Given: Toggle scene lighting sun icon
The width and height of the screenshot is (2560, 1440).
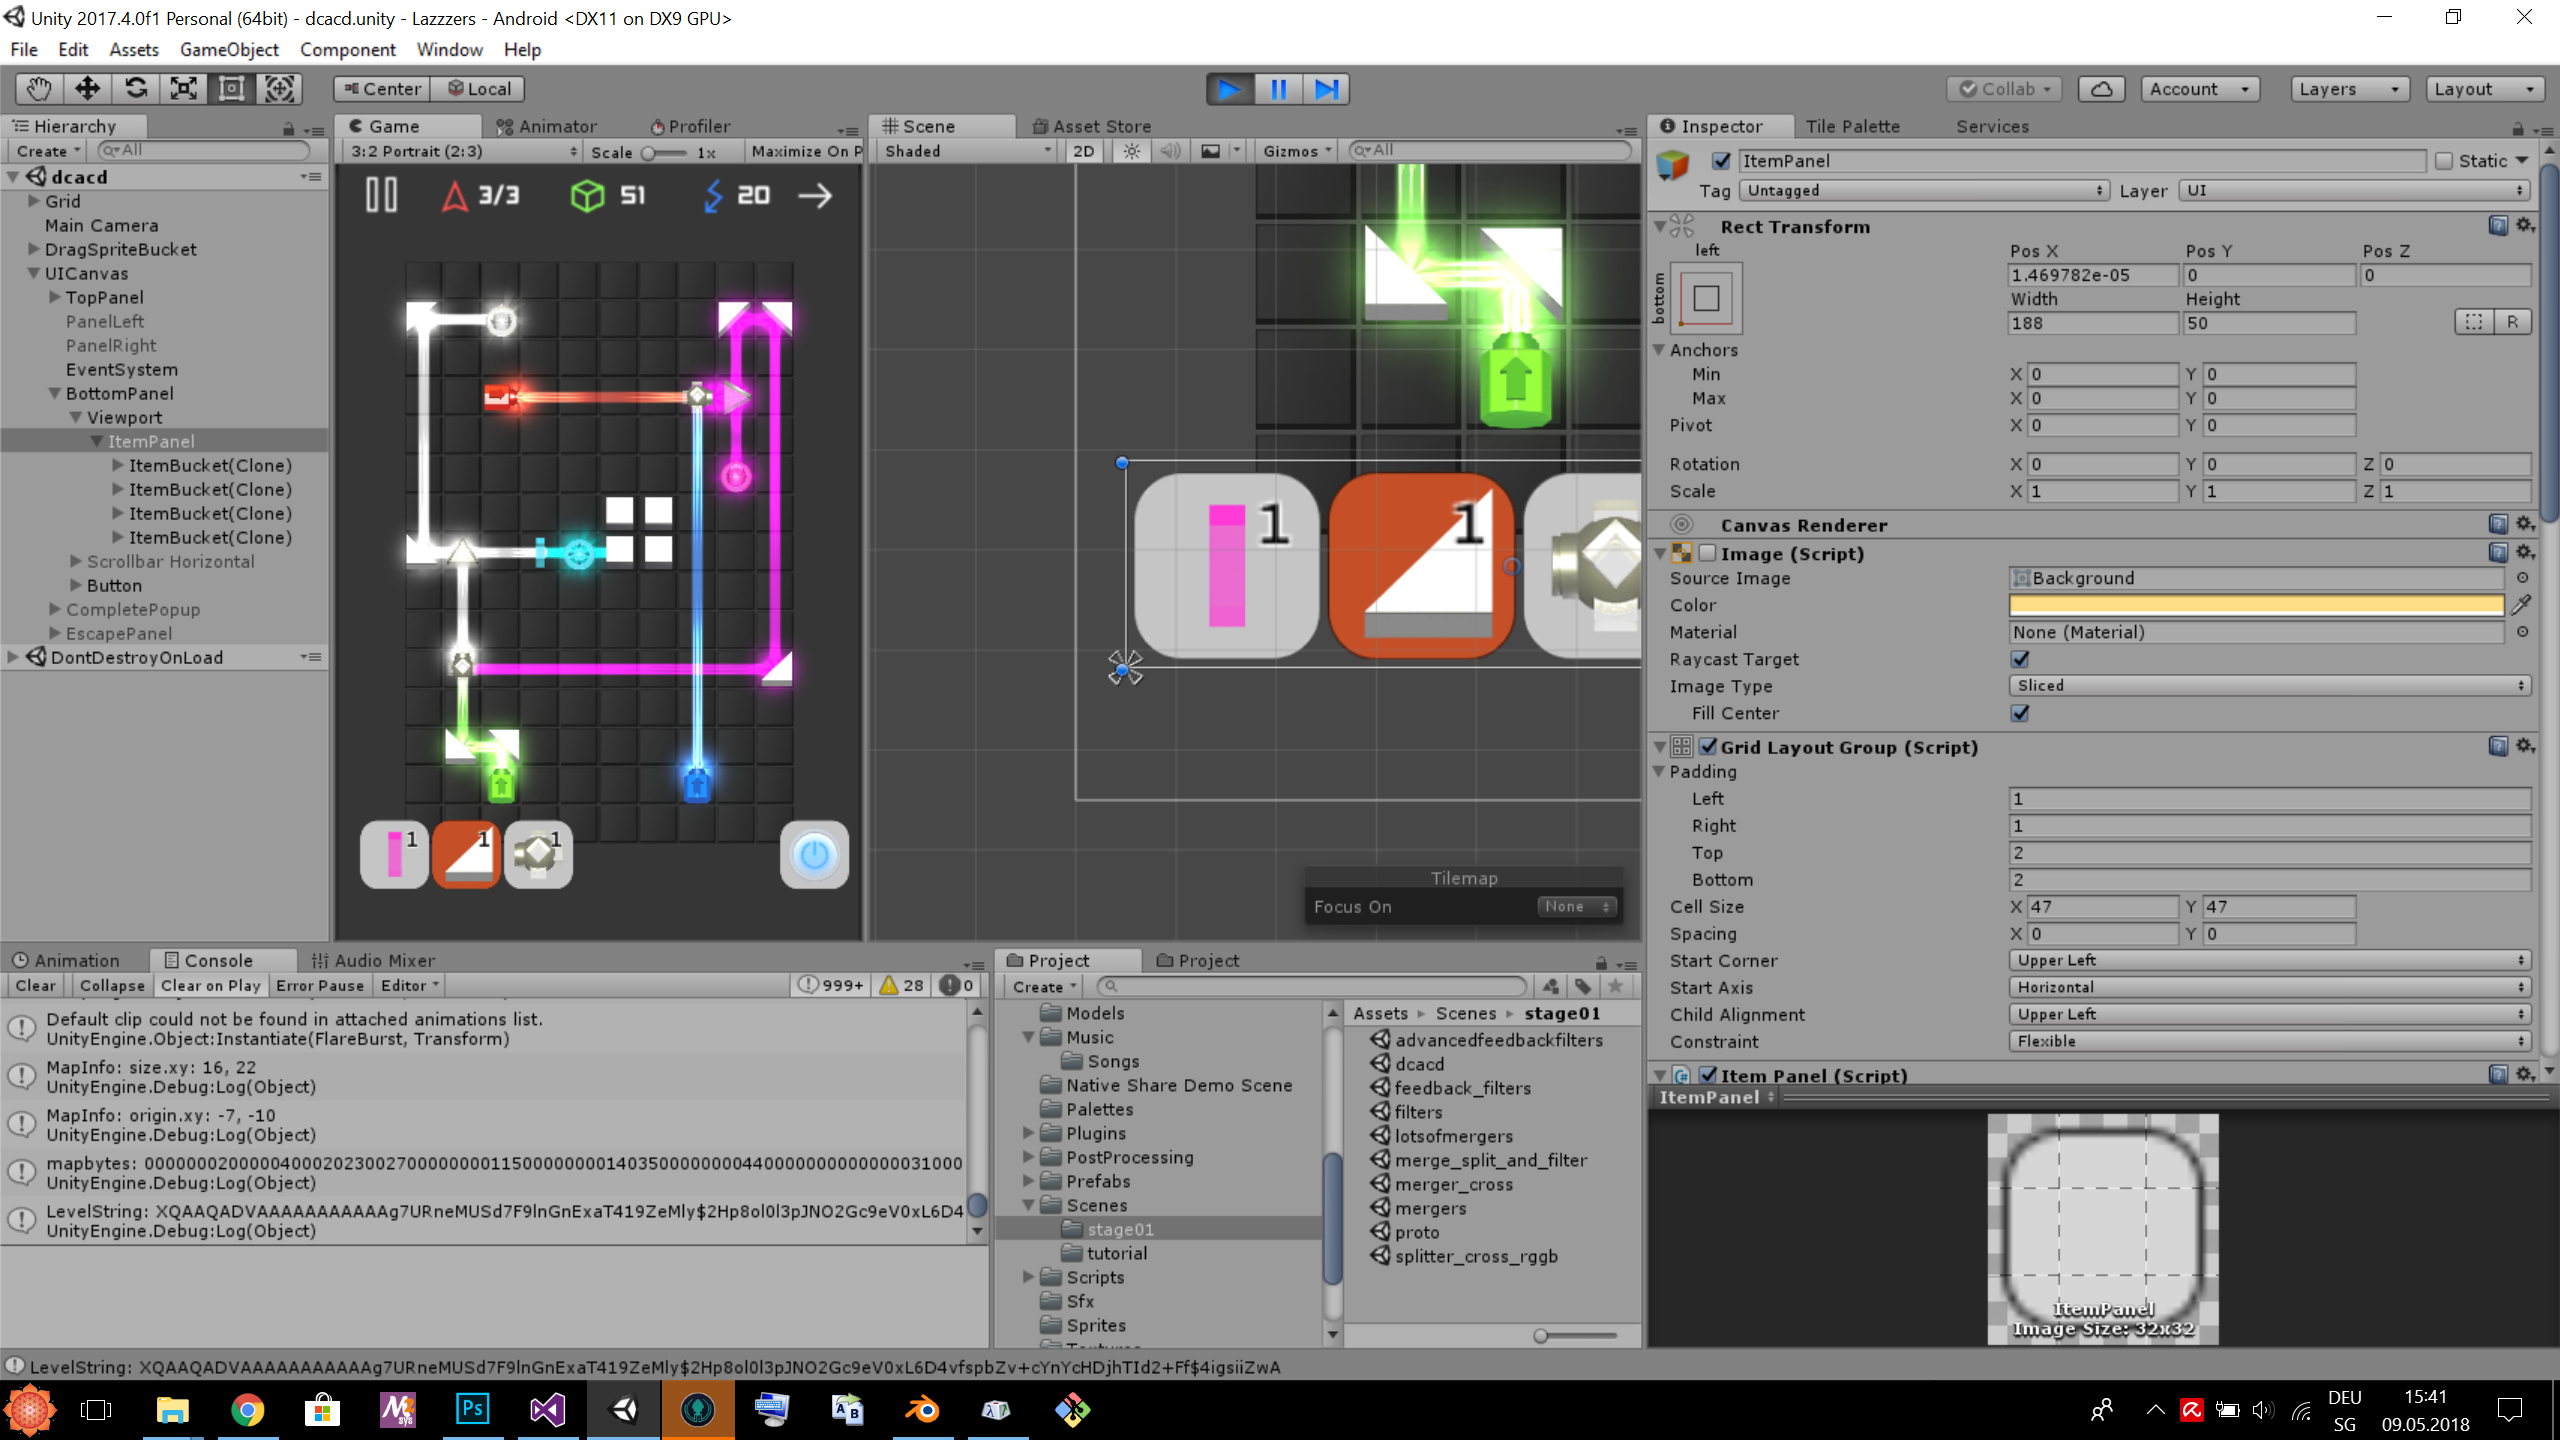Looking at the screenshot, I should click(1131, 151).
